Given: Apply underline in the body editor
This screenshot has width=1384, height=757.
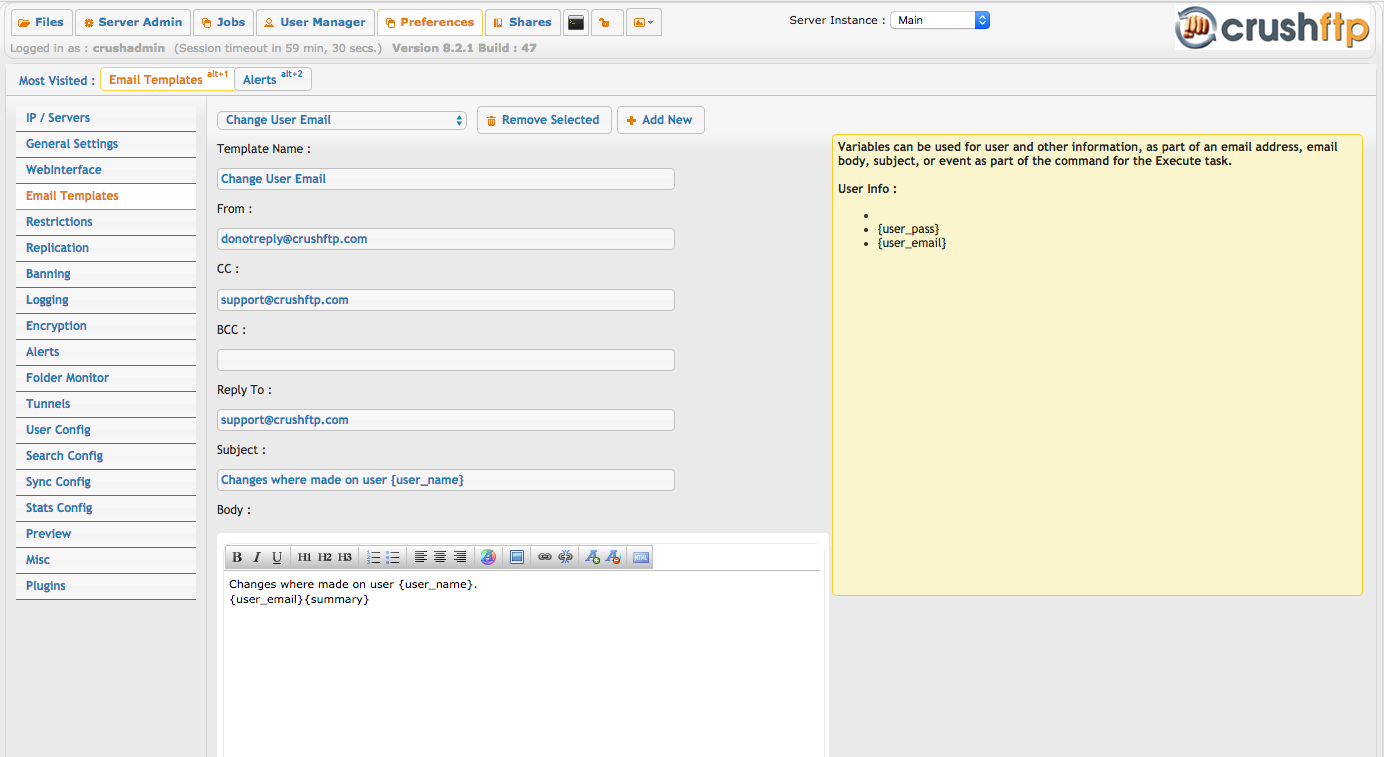Looking at the screenshot, I should pos(277,557).
